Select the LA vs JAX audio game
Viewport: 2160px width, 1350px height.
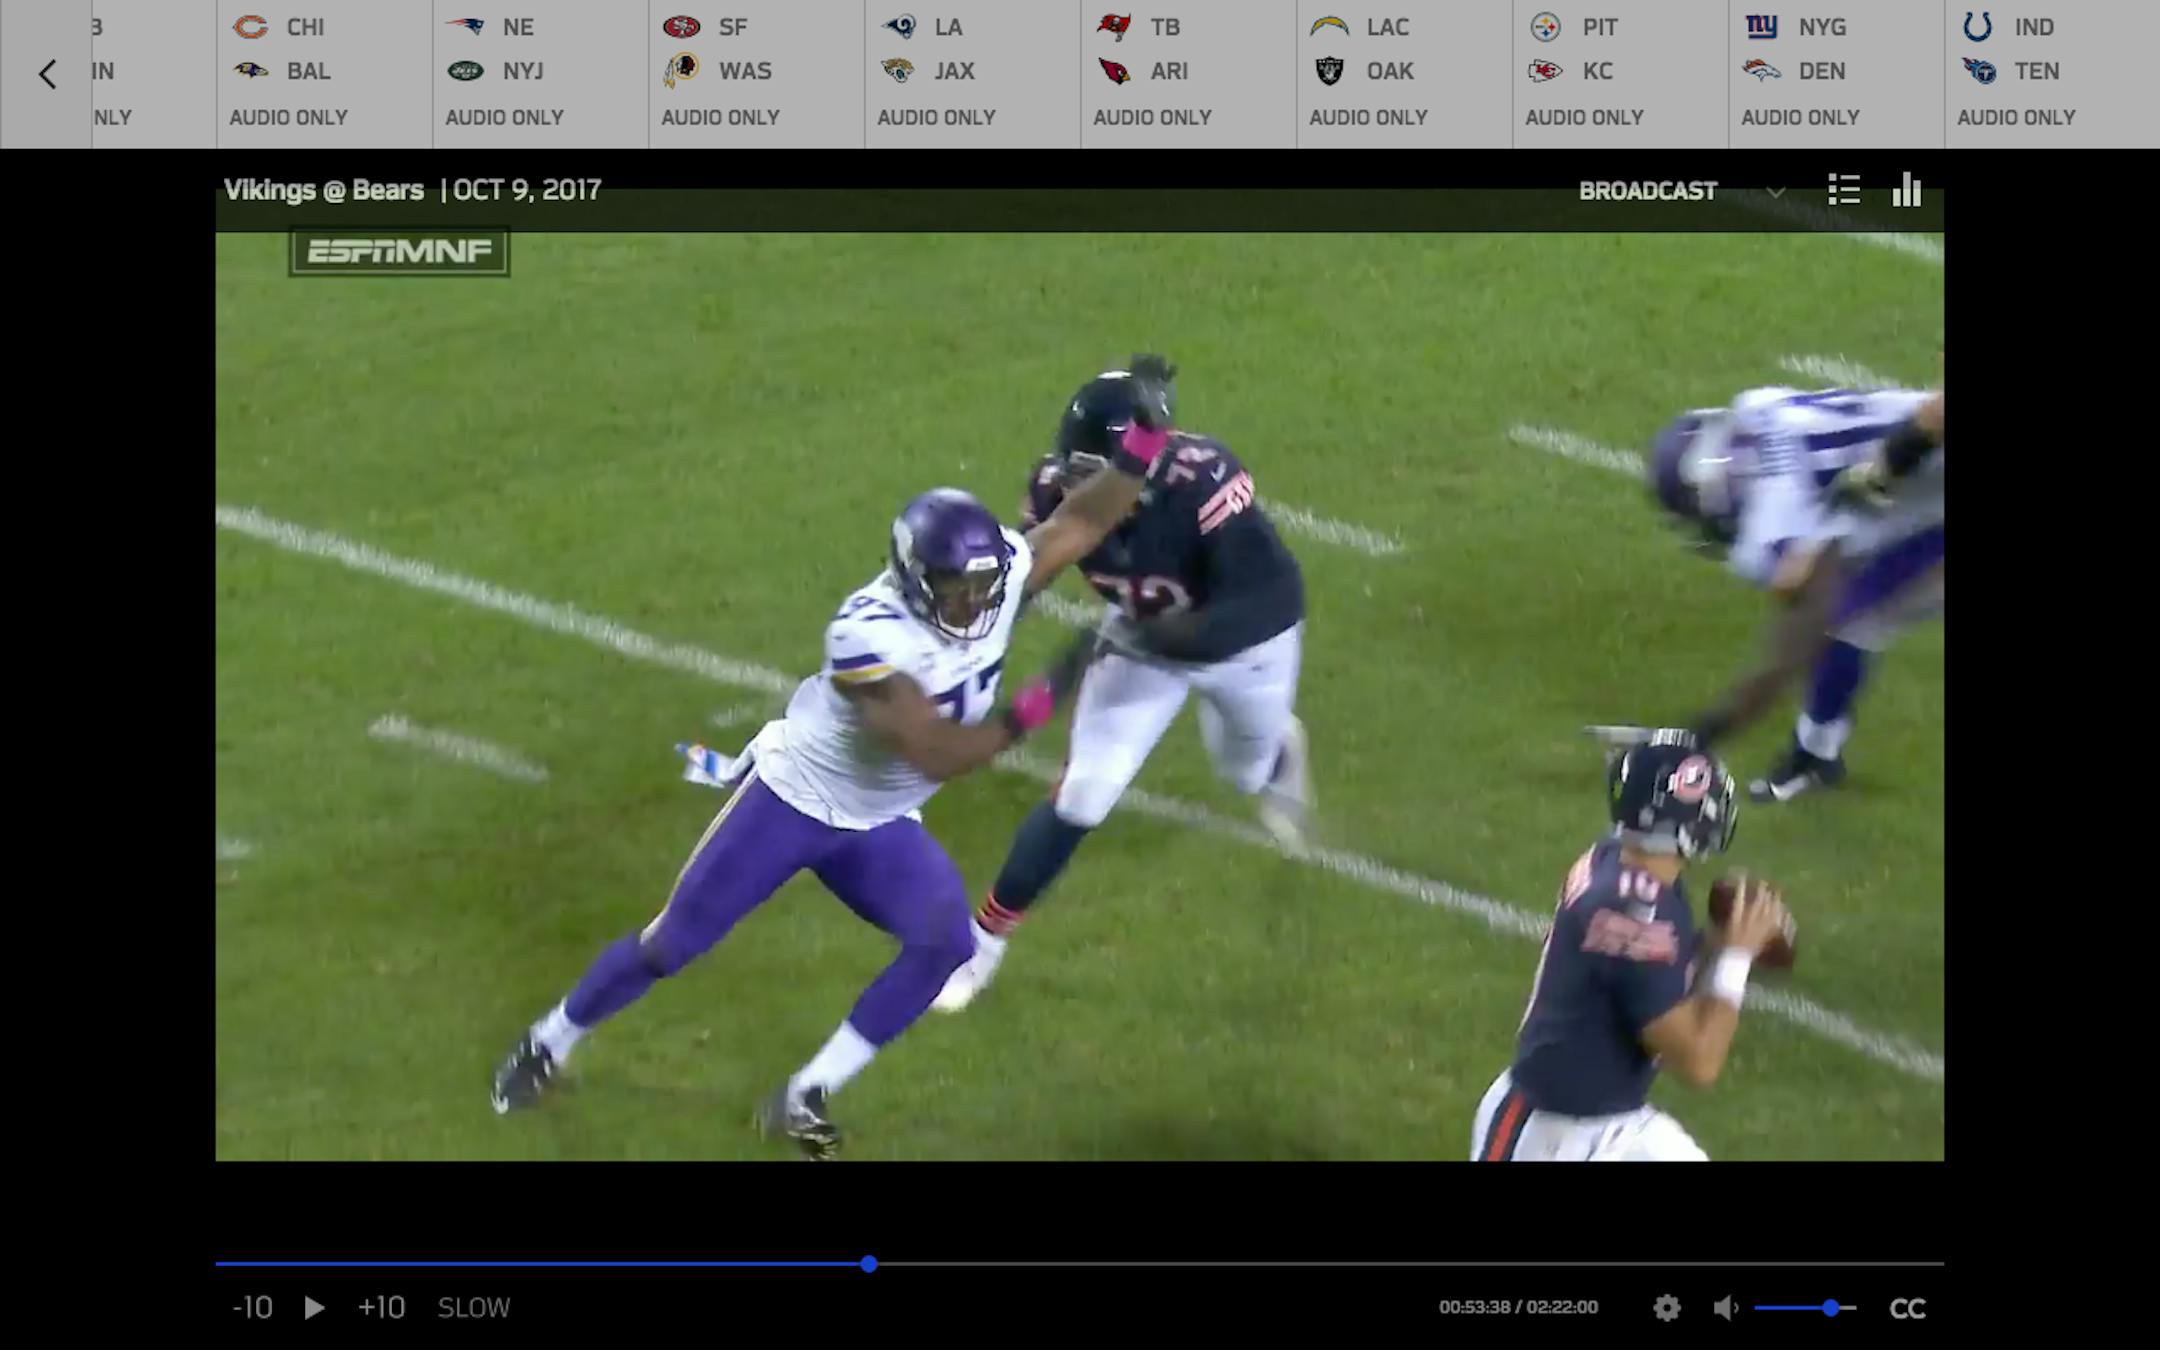point(972,74)
